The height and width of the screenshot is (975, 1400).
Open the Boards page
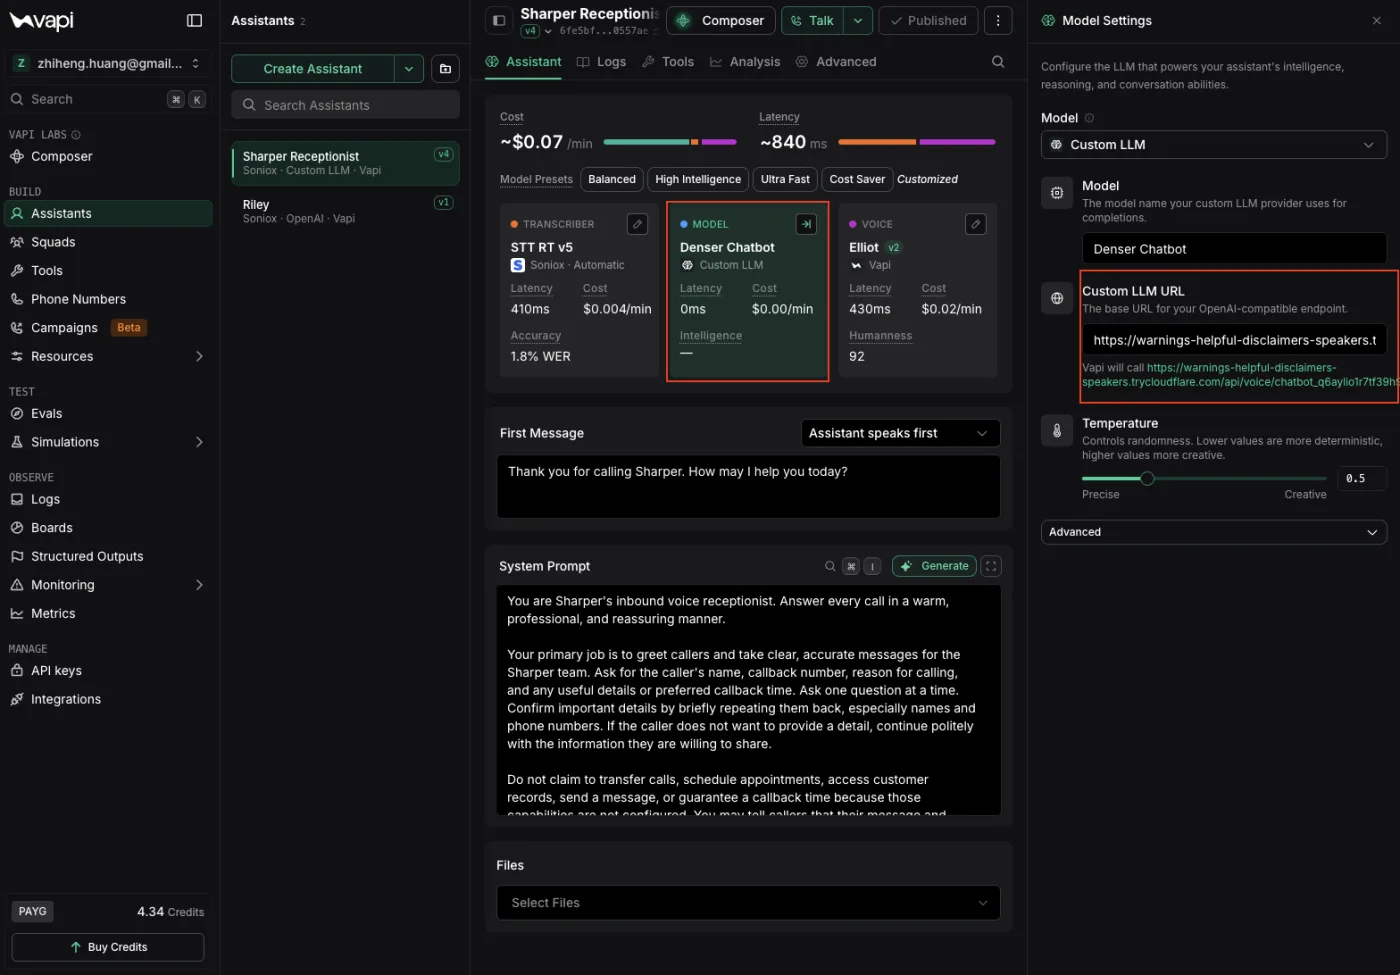tap(107, 528)
